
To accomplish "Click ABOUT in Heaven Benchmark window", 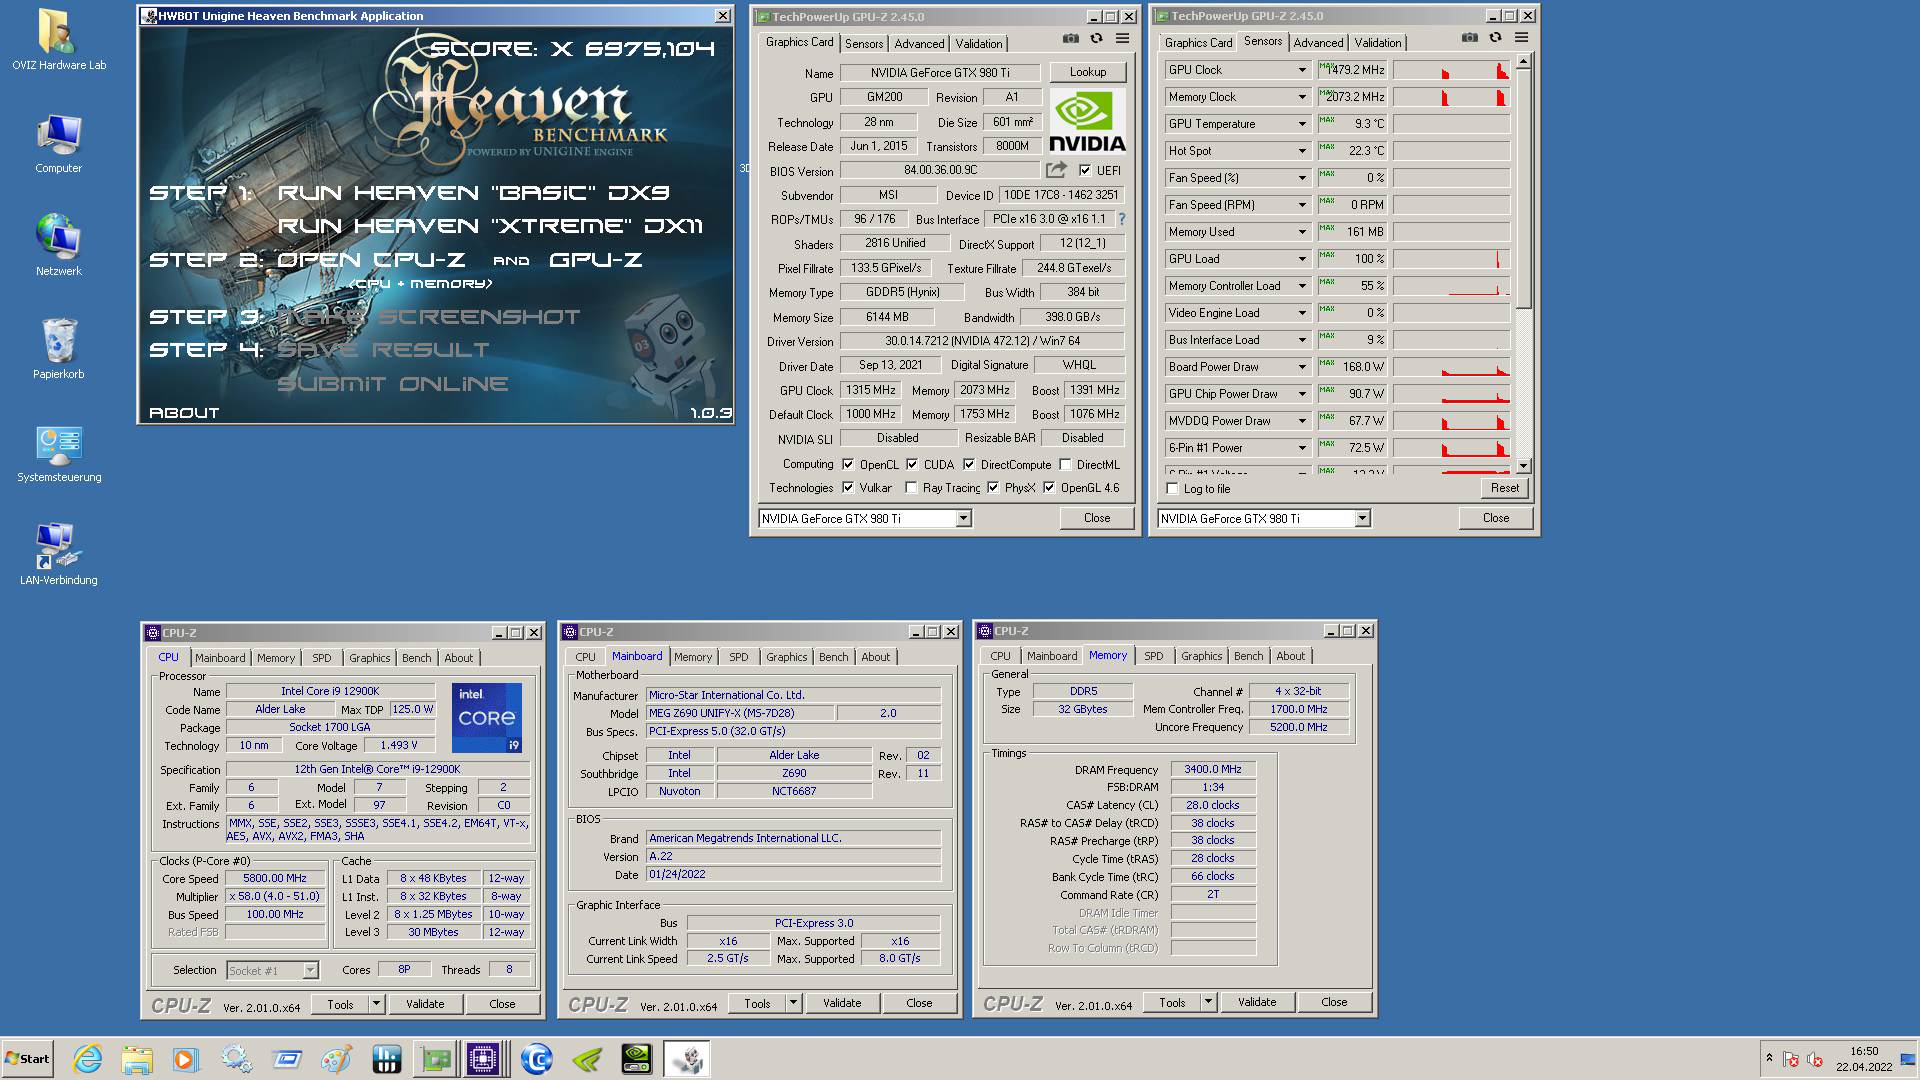I will click(184, 412).
